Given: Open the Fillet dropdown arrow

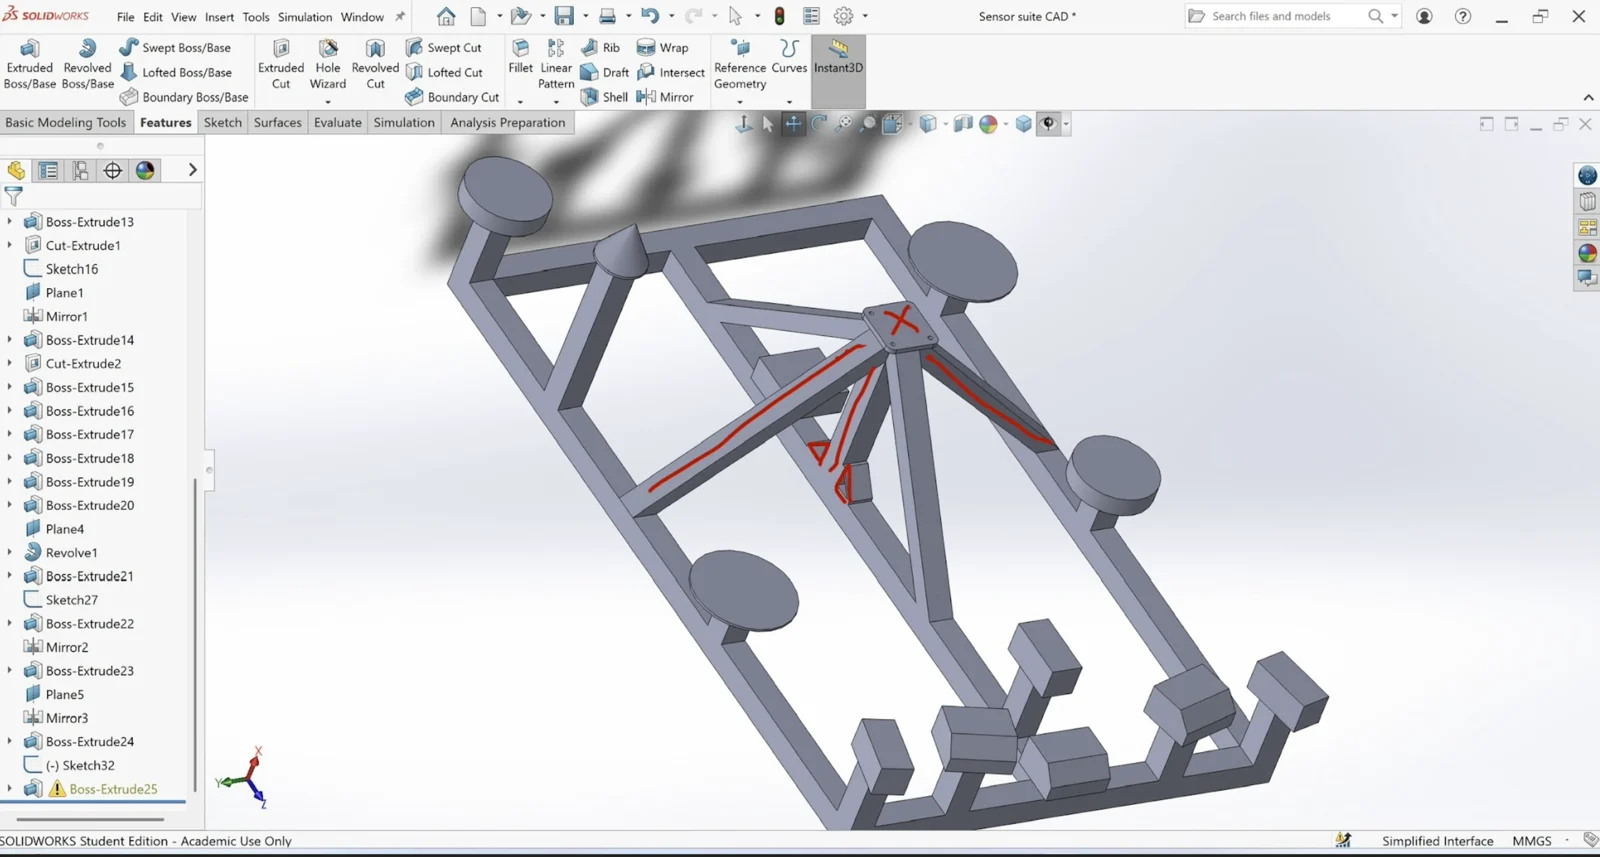Looking at the screenshot, I should point(520,101).
